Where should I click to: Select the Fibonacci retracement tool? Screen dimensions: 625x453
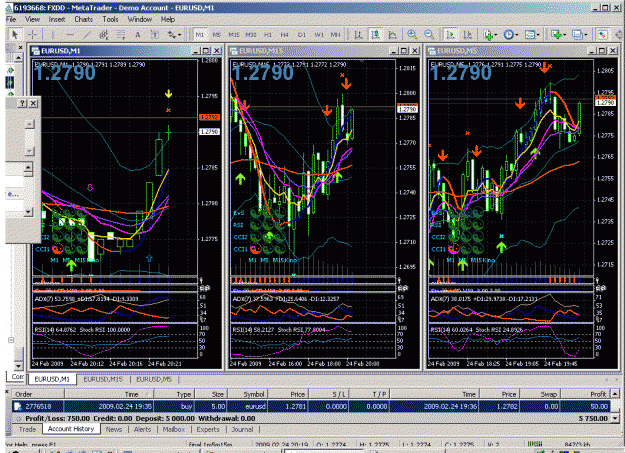(x=121, y=35)
